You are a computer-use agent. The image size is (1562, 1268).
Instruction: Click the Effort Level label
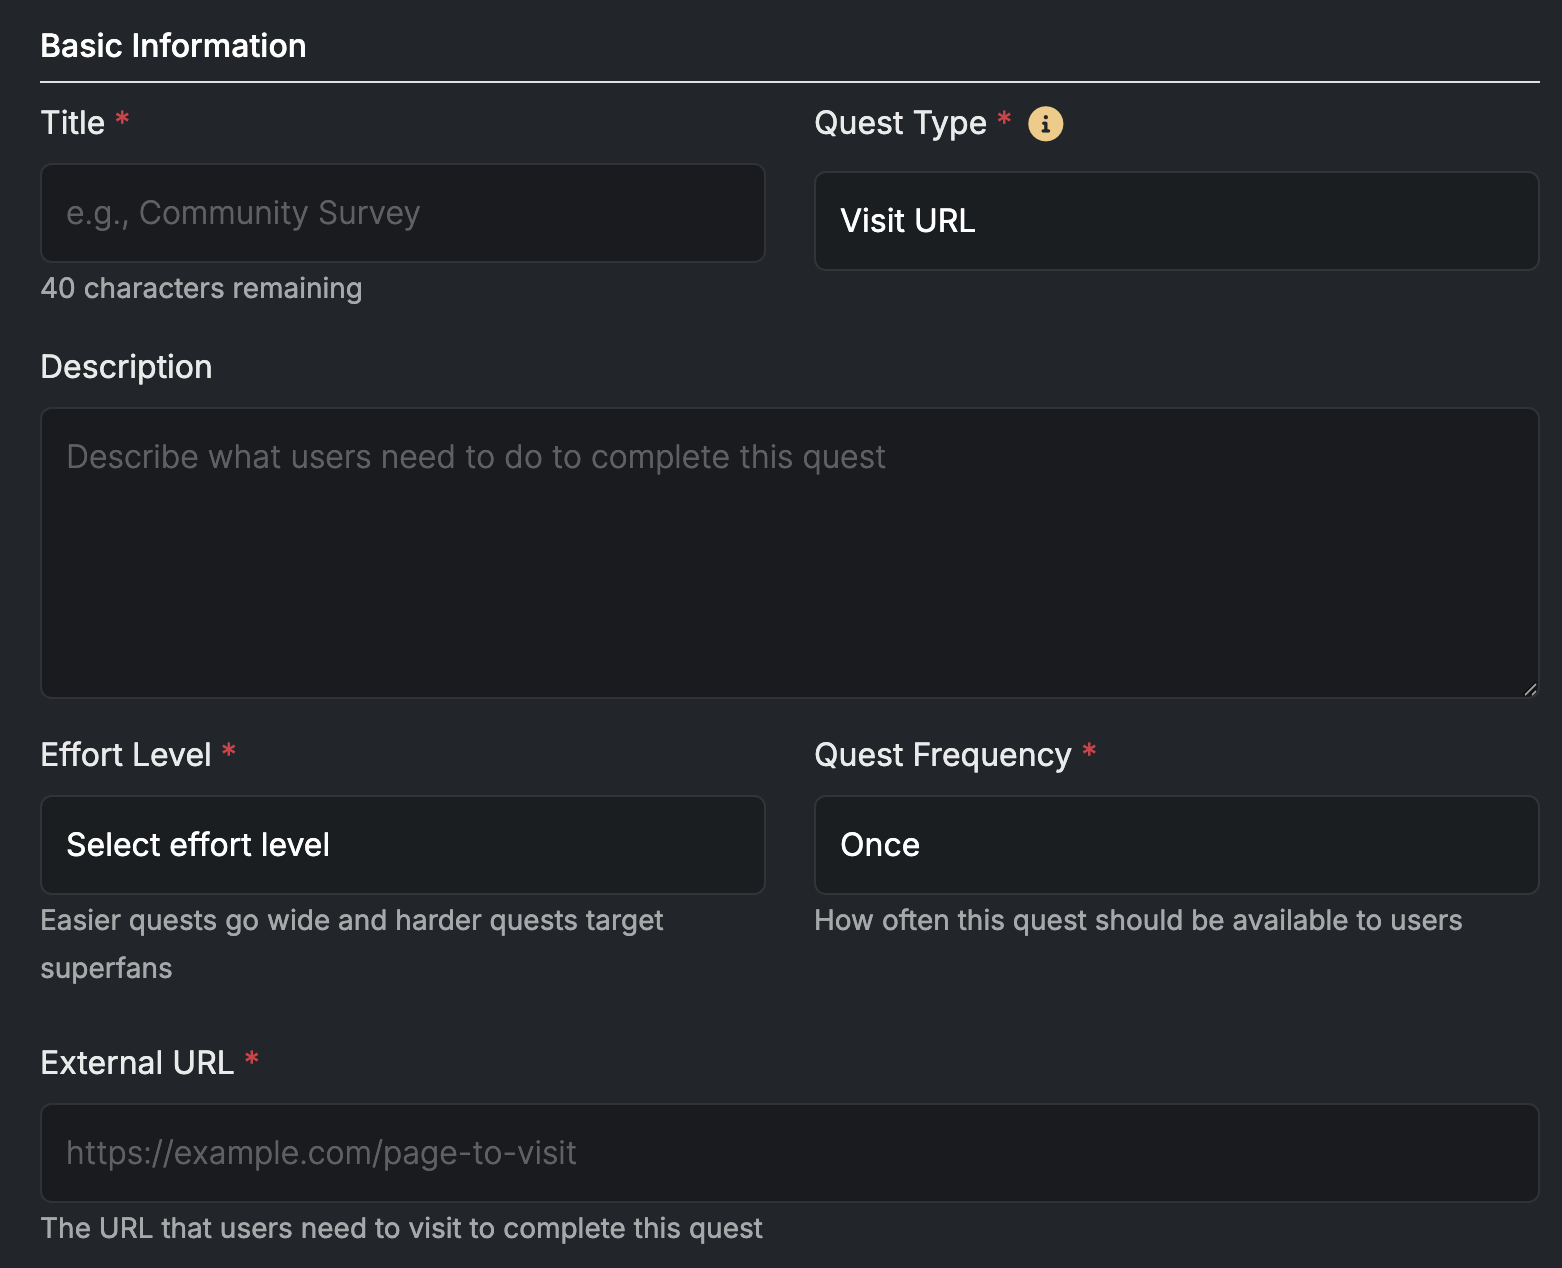126,755
